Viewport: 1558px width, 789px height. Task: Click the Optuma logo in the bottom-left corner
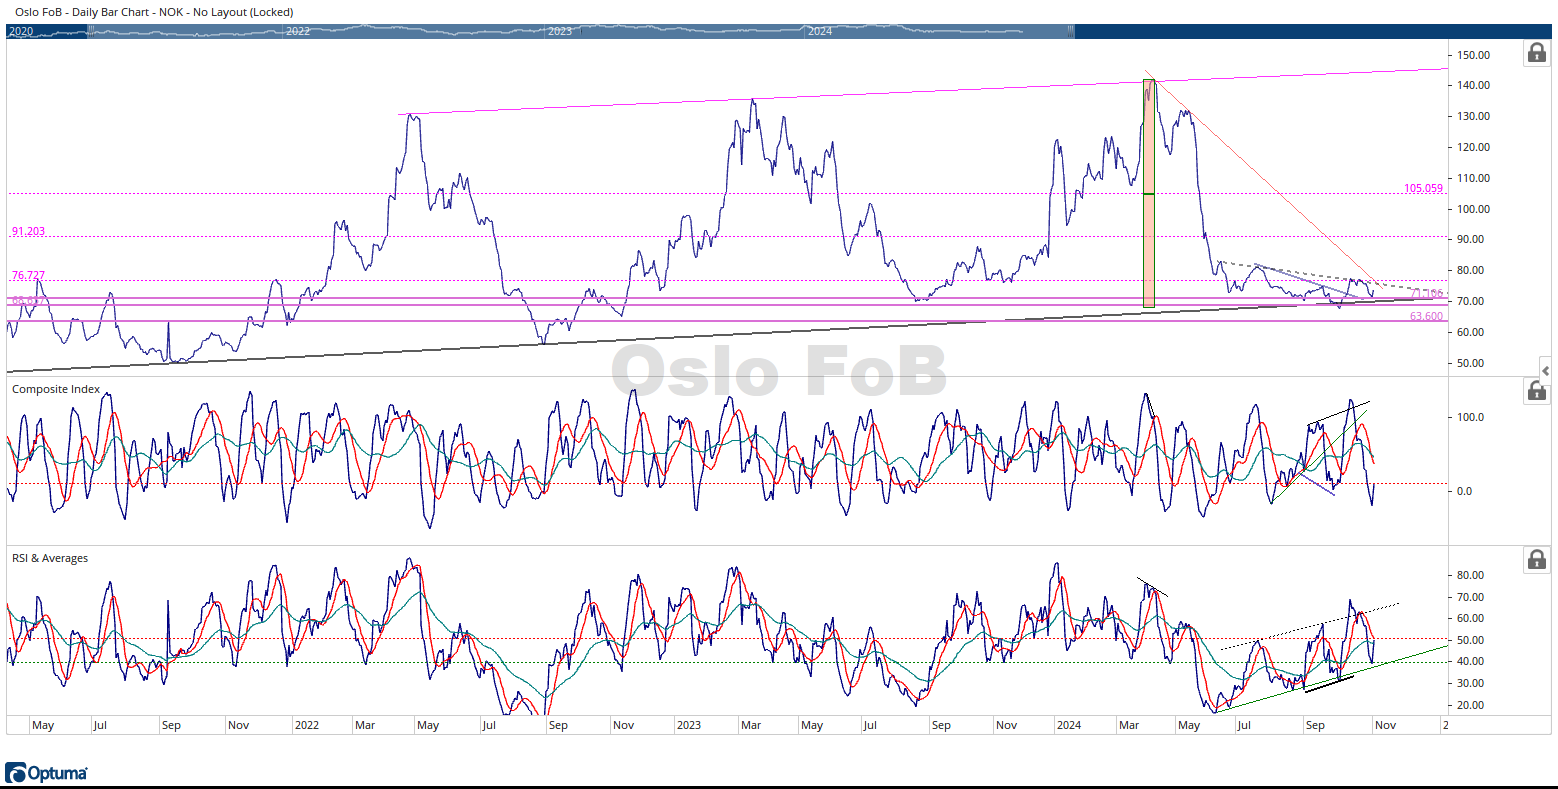(x=46, y=773)
